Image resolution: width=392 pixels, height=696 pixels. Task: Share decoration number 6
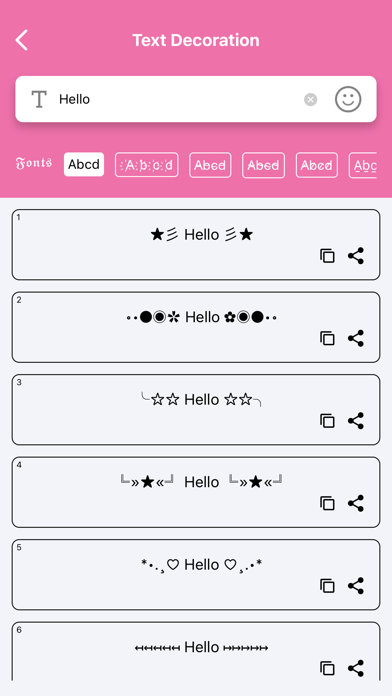tap(356, 668)
